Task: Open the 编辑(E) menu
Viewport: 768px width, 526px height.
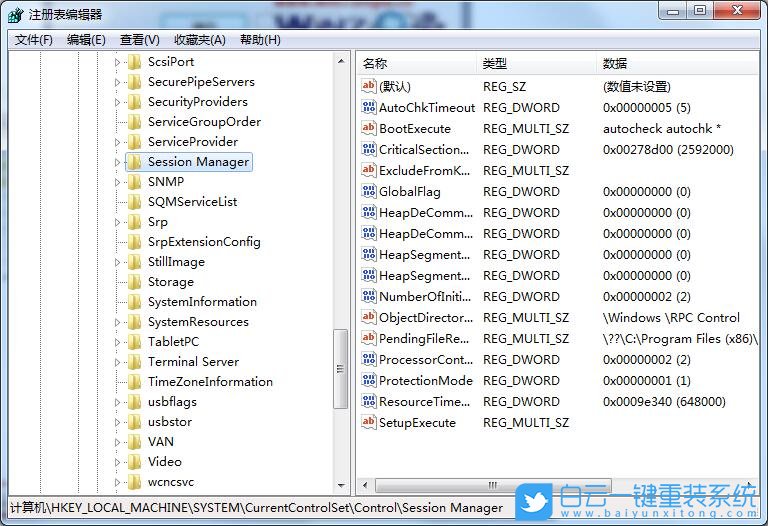Action: pyautogui.click(x=86, y=40)
